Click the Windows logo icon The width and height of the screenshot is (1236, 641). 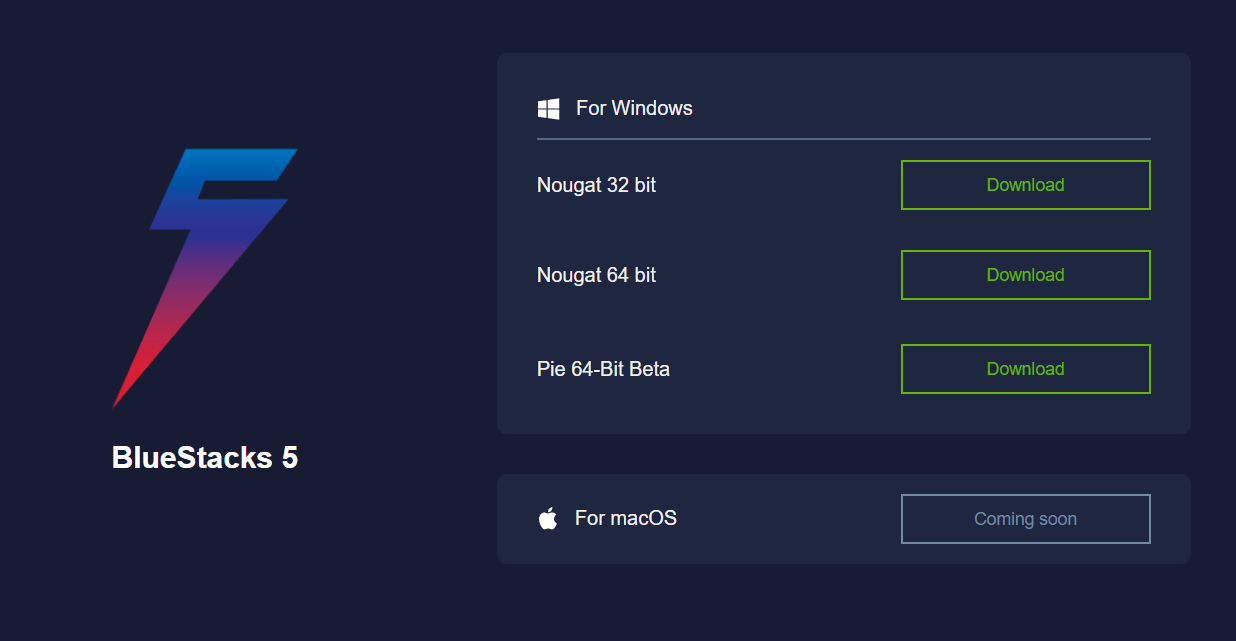pyautogui.click(x=548, y=108)
